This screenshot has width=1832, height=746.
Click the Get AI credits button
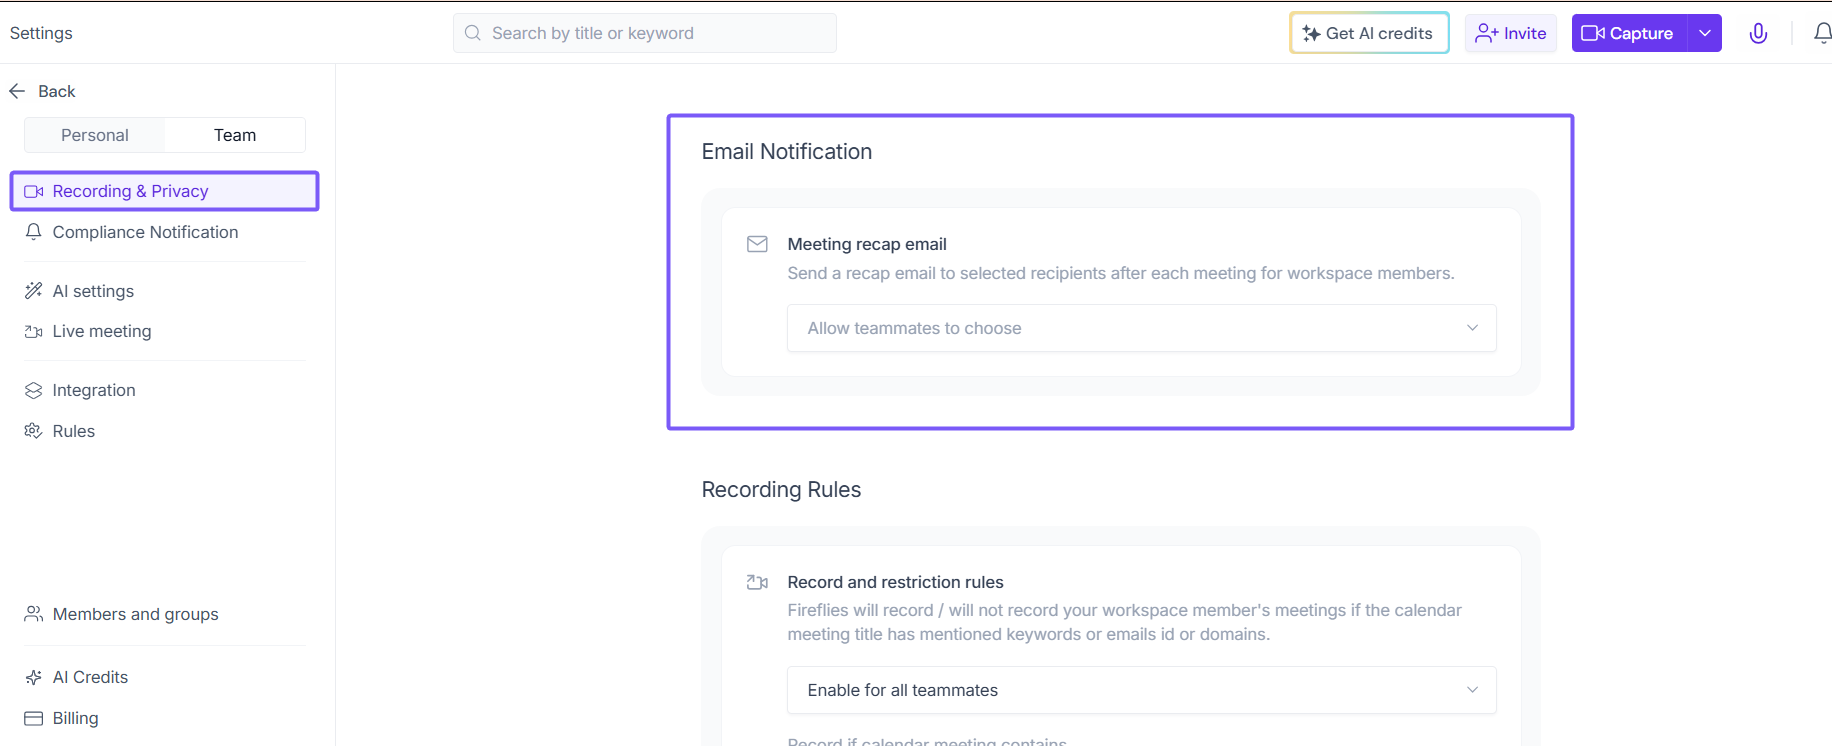pos(1369,33)
